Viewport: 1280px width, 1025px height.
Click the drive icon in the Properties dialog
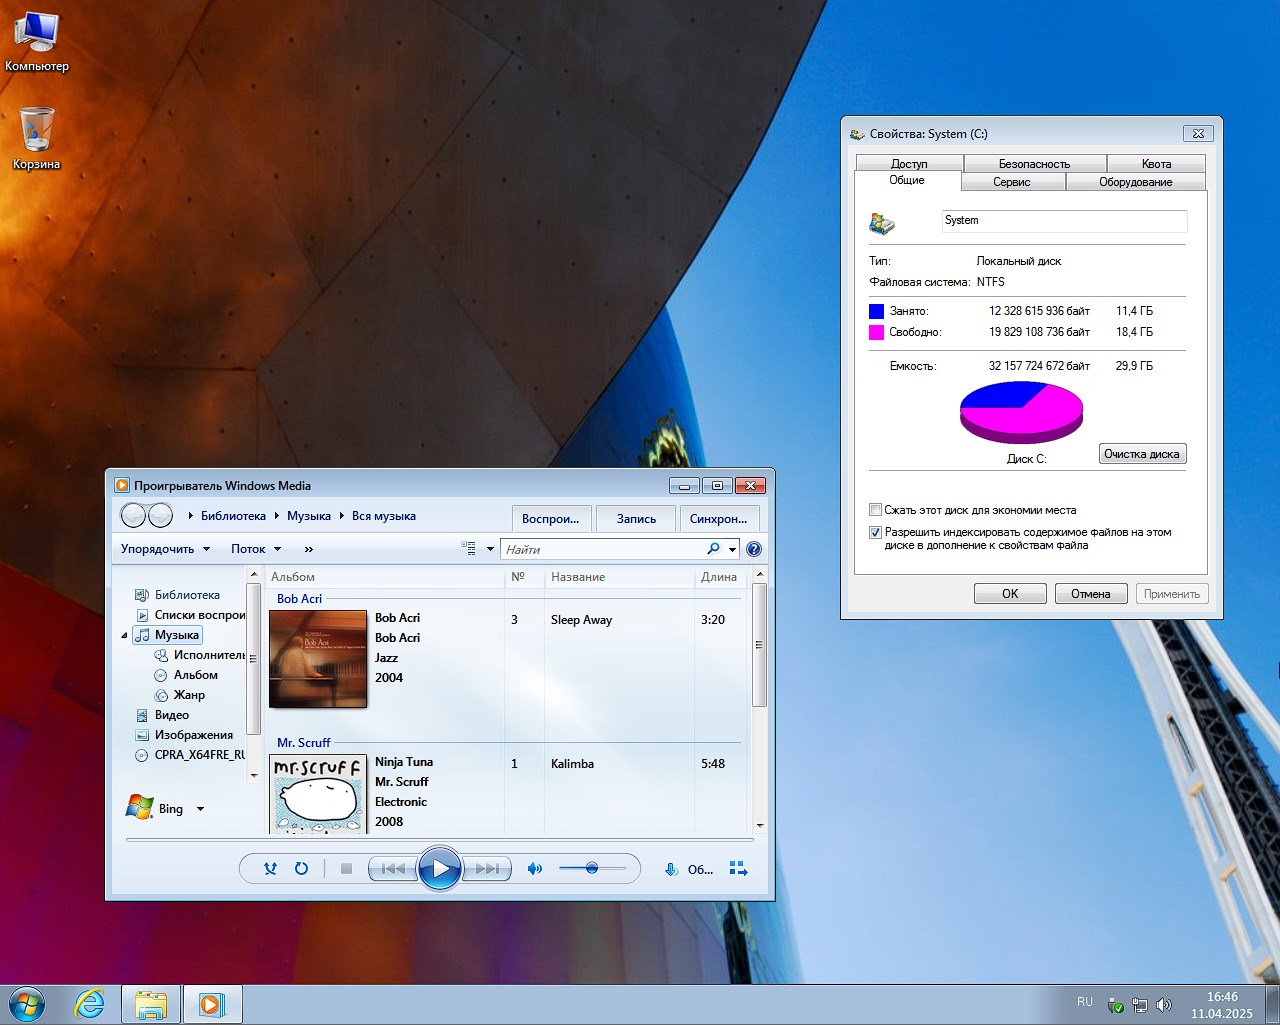click(881, 221)
